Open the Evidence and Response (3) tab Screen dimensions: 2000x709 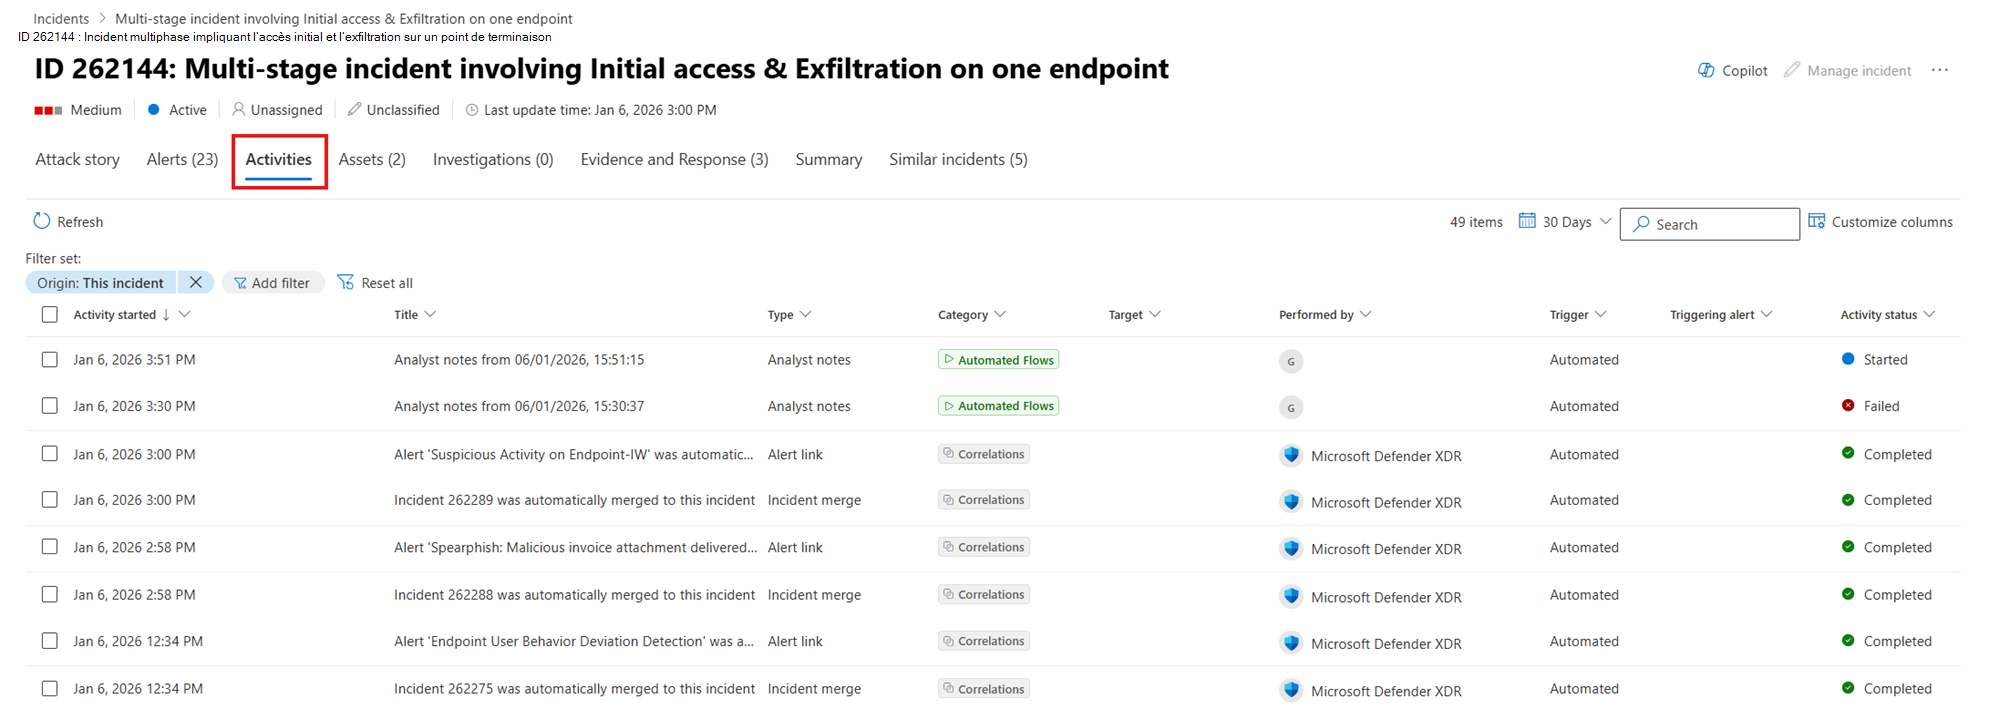tap(674, 159)
